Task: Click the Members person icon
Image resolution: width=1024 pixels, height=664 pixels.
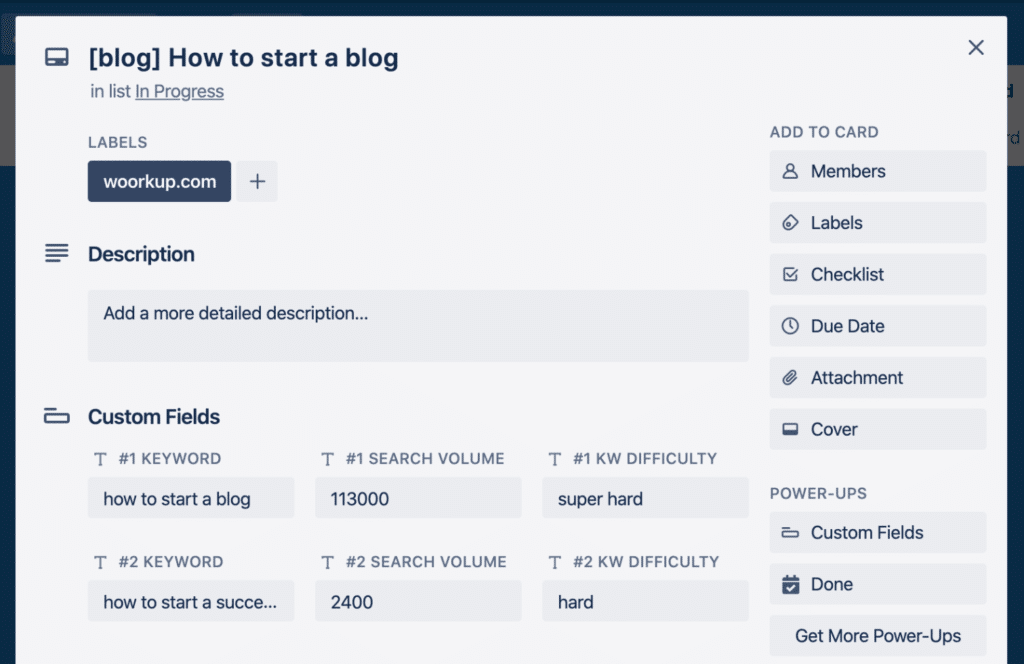Action: (x=791, y=170)
